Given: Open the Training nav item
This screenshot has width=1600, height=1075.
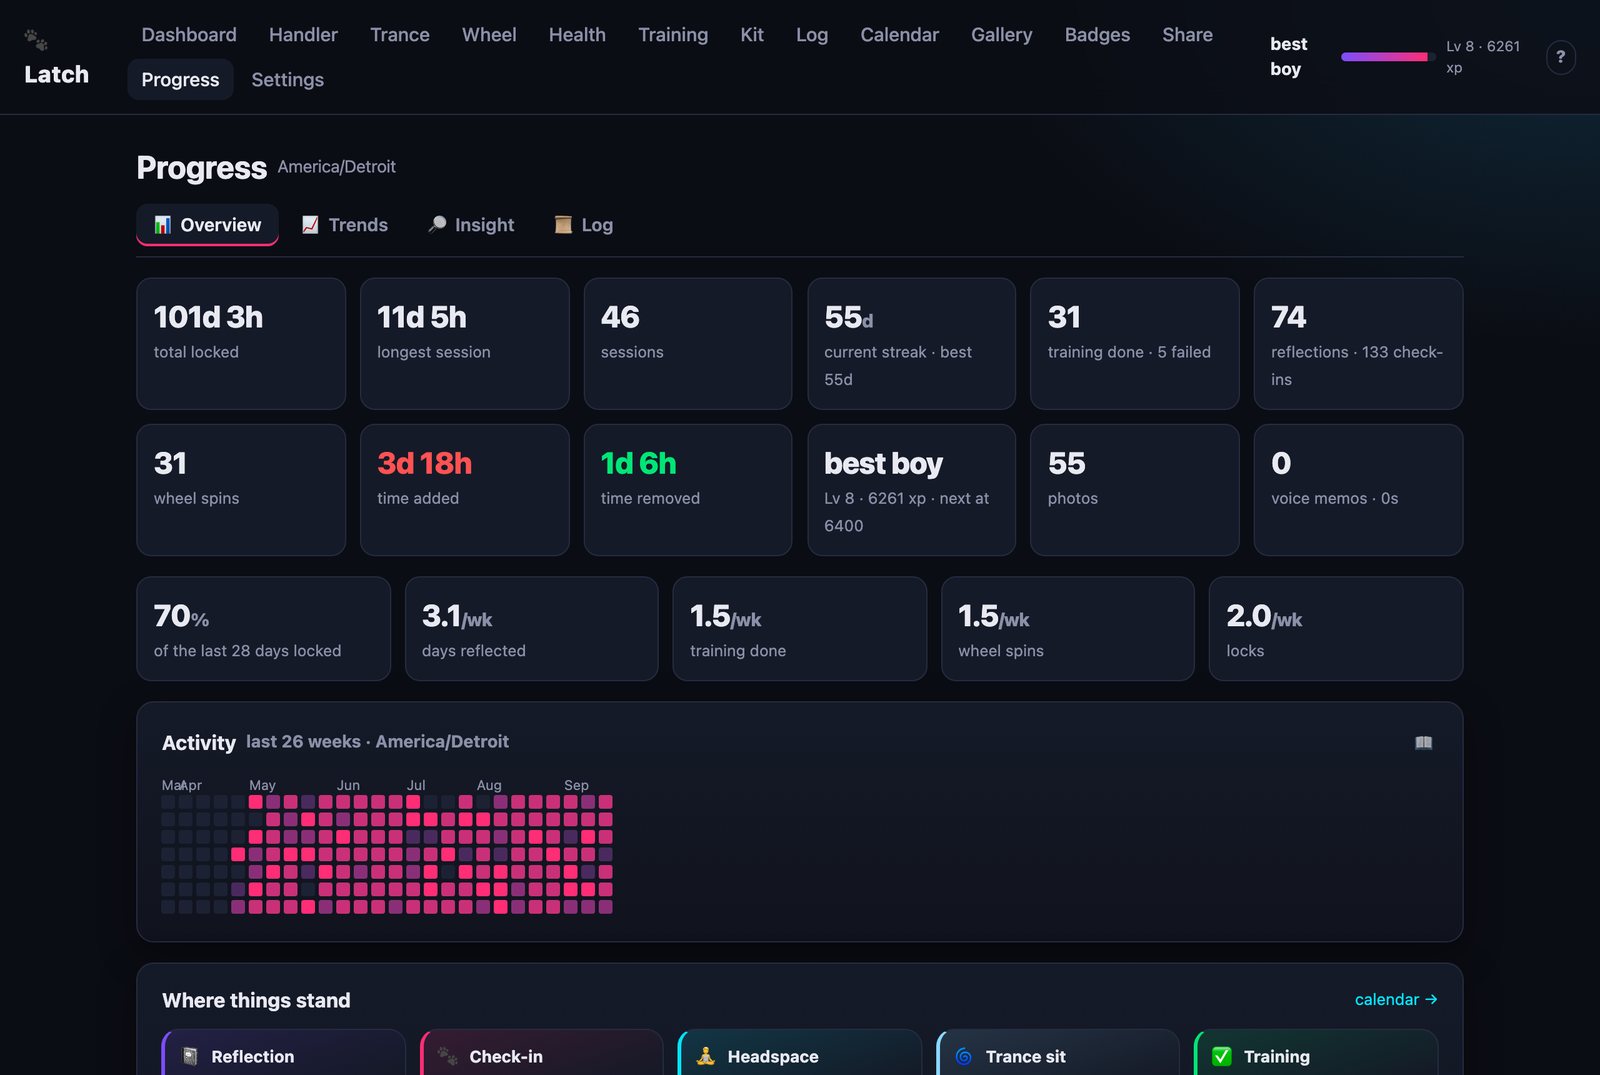Looking at the screenshot, I should click(x=673, y=35).
